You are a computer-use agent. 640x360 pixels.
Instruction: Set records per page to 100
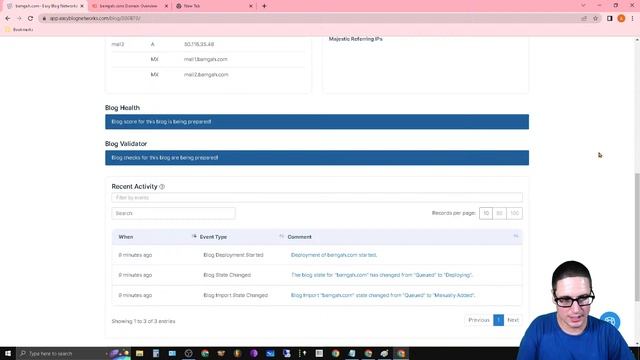[x=514, y=213]
